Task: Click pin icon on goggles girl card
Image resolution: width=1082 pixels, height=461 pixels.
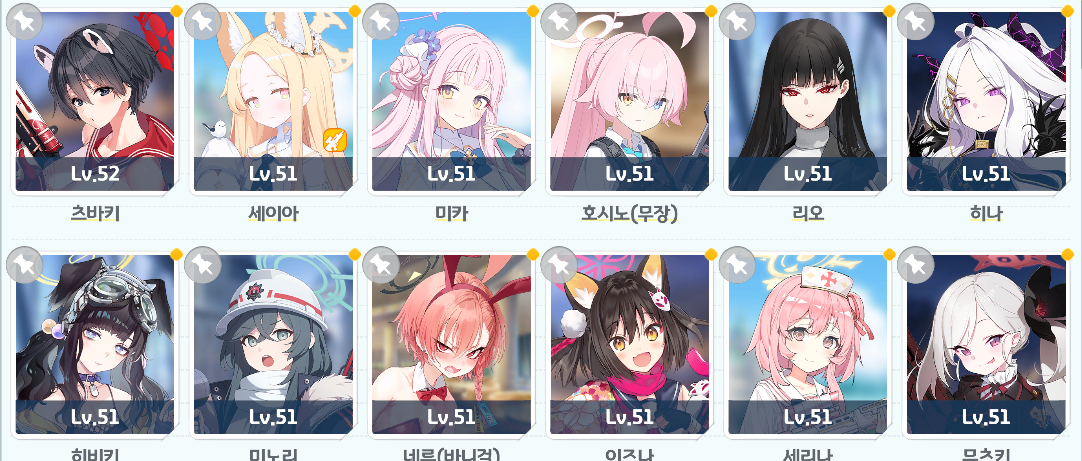Action: [x=24, y=264]
